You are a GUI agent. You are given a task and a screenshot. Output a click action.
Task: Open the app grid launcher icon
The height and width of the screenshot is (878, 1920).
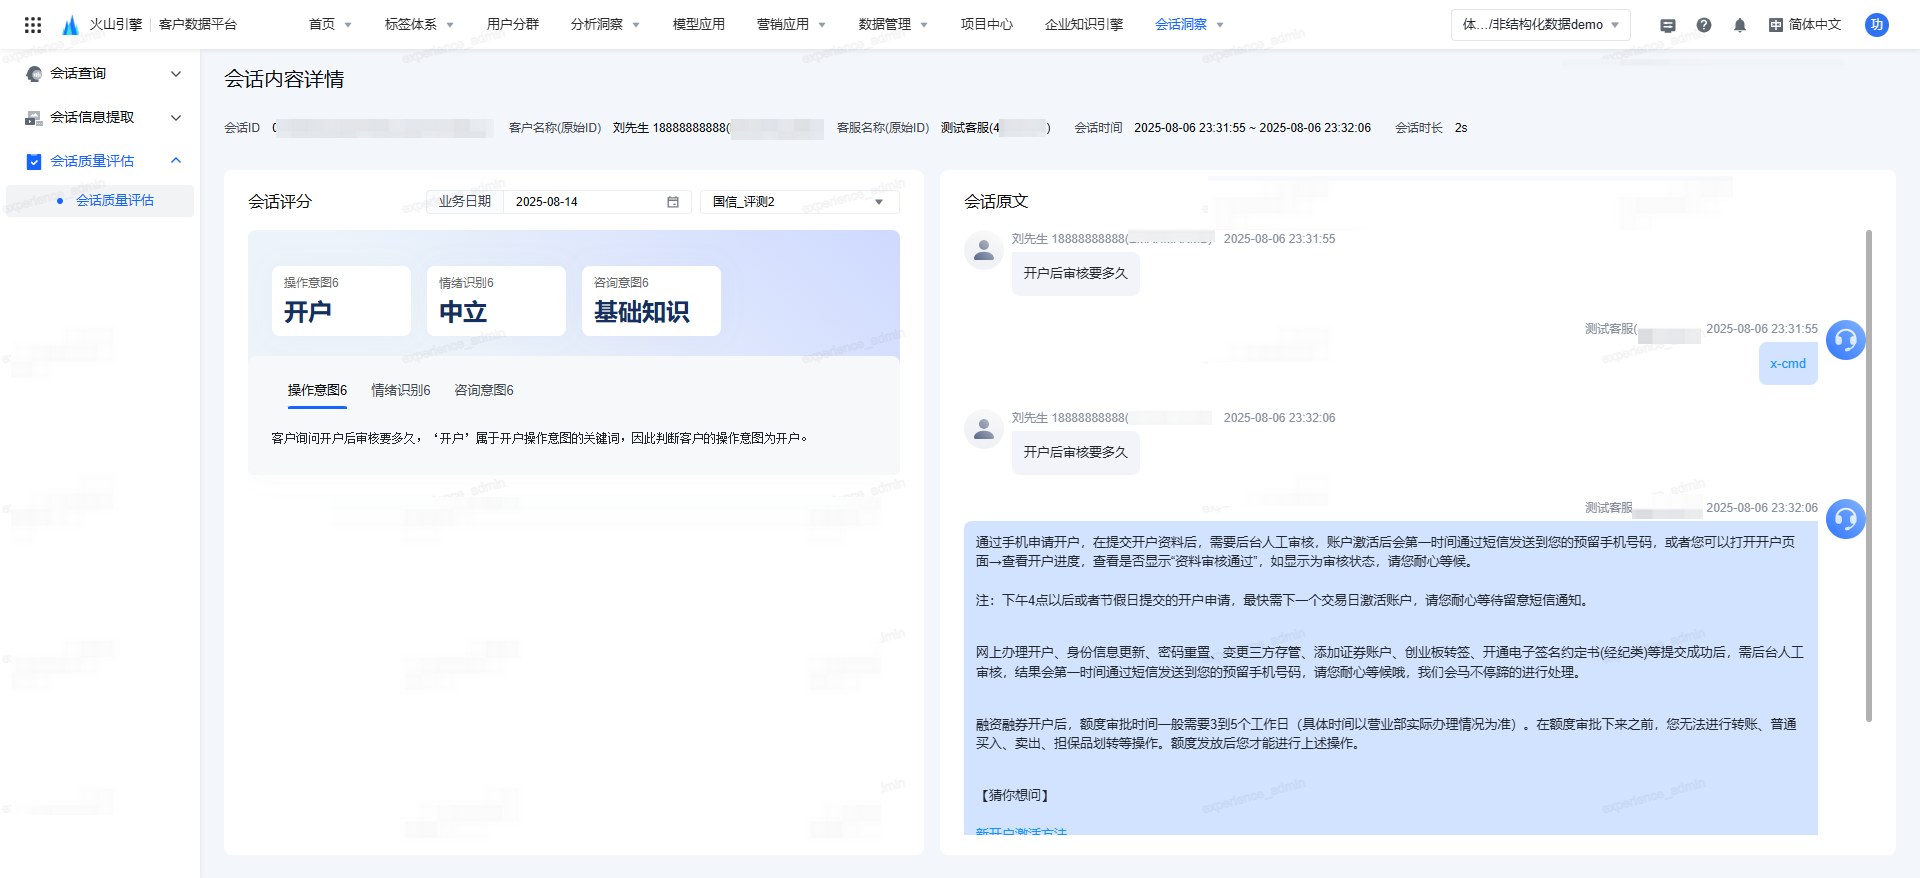[33, 25]
